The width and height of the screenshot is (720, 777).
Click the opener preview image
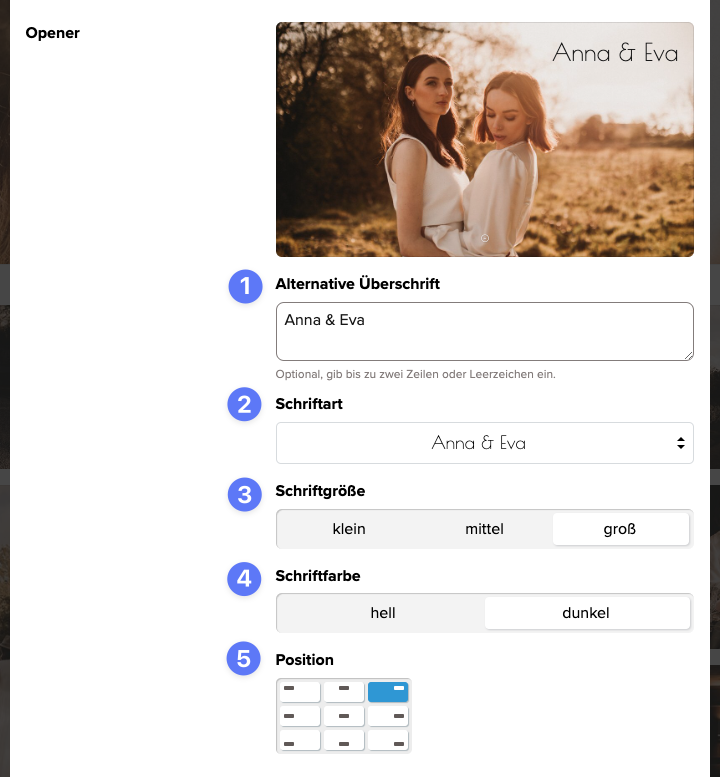[485, 139]
